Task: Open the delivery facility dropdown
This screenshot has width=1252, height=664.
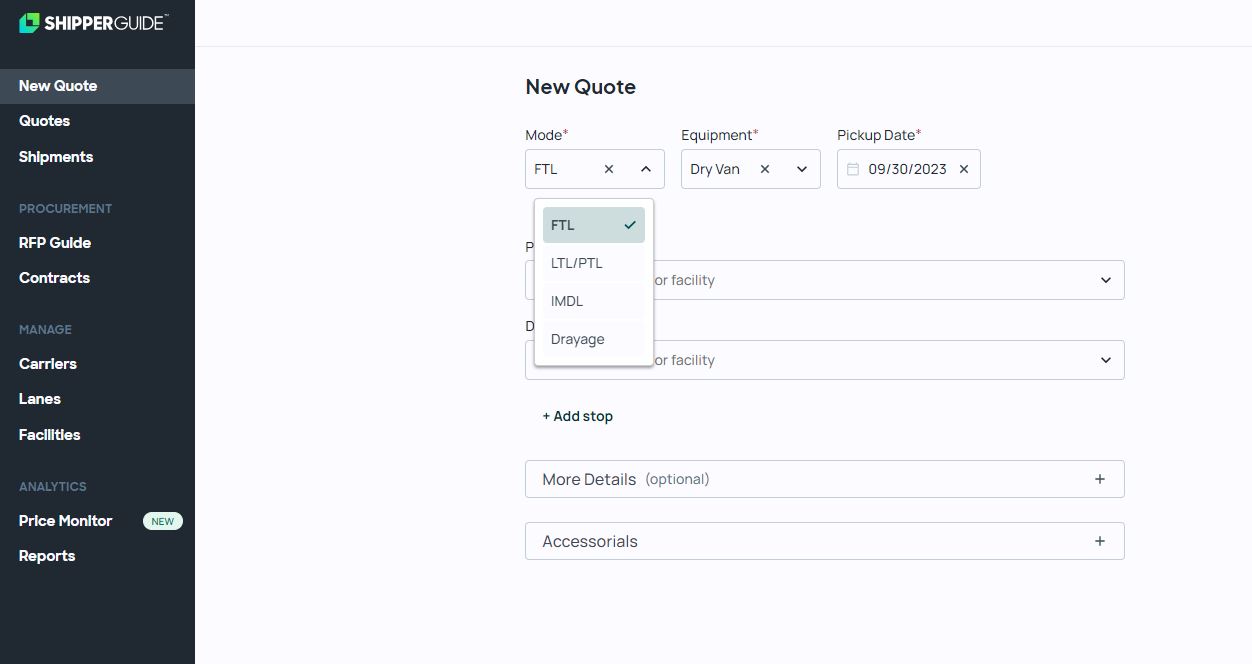Action: point(1106,360)
